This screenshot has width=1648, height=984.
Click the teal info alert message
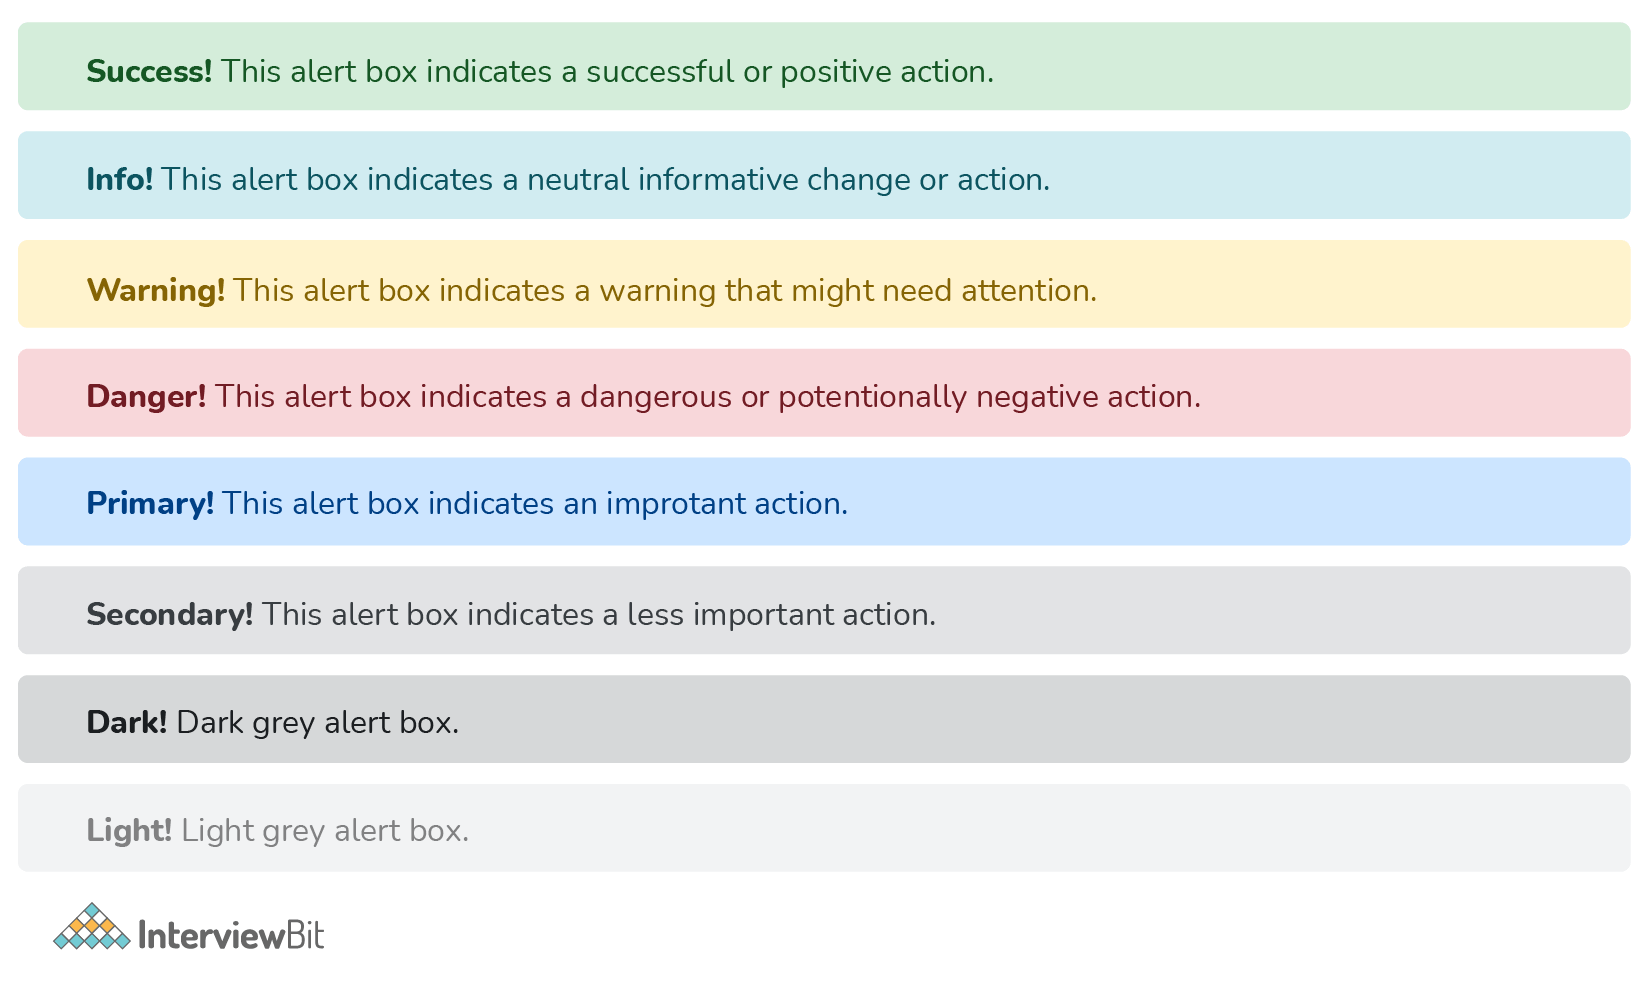click(606, 180)
